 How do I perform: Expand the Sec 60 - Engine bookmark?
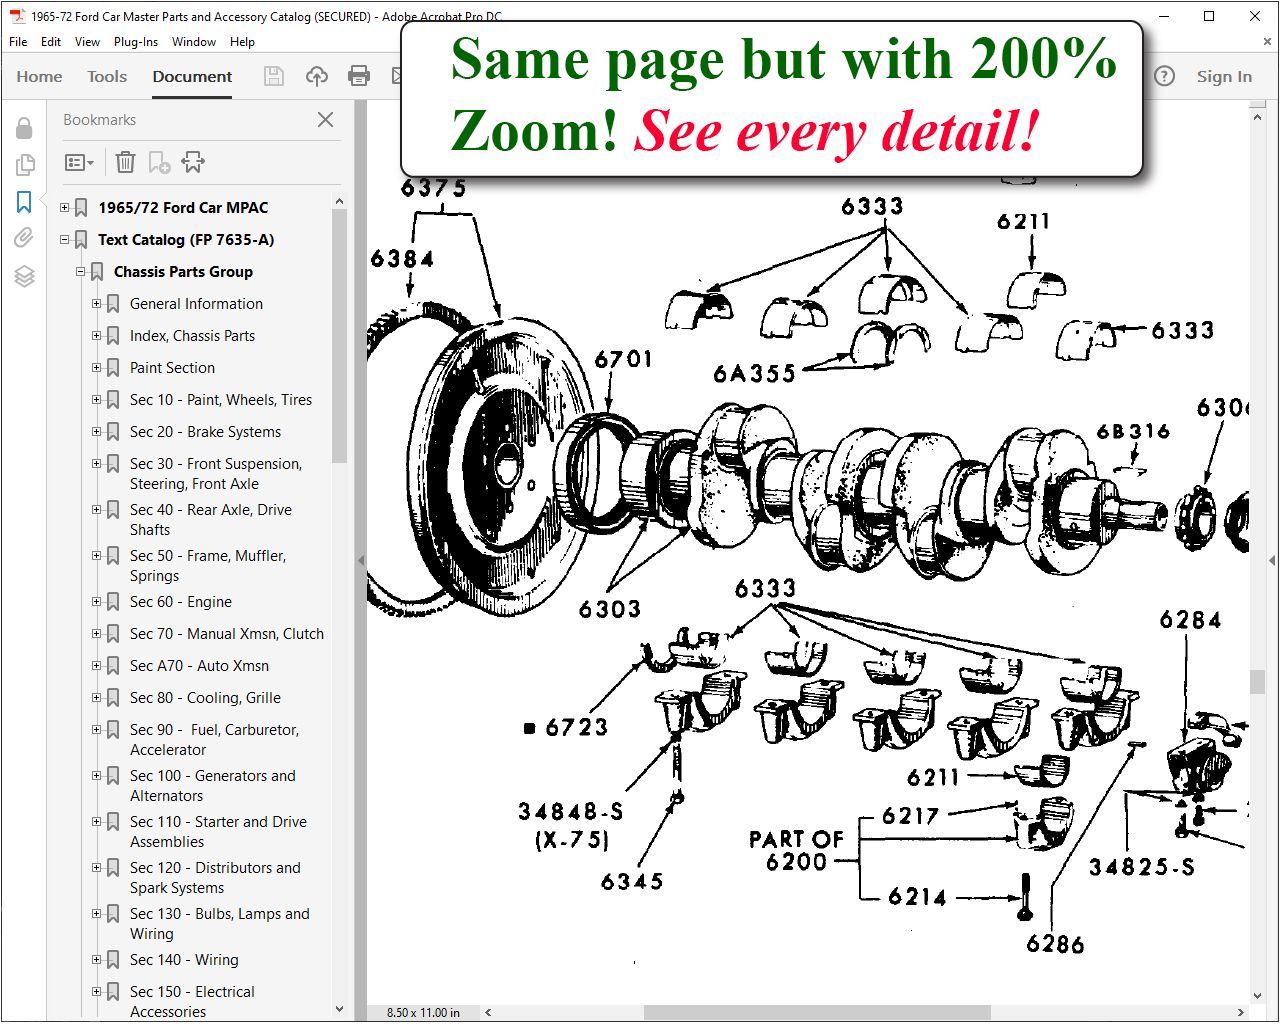pos(97,602)
